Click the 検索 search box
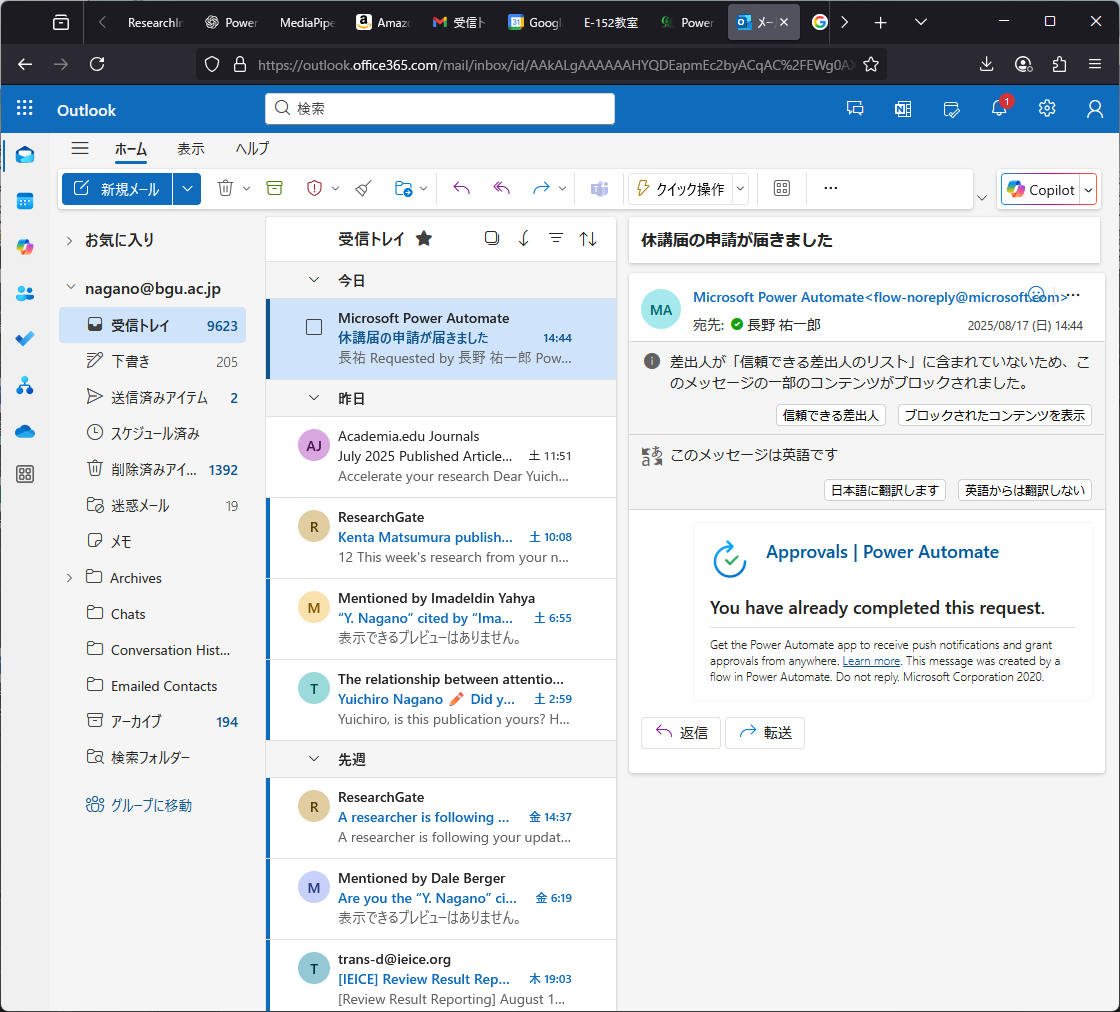The width and height of the screenshot is (1120, 1012). point(440,109)
